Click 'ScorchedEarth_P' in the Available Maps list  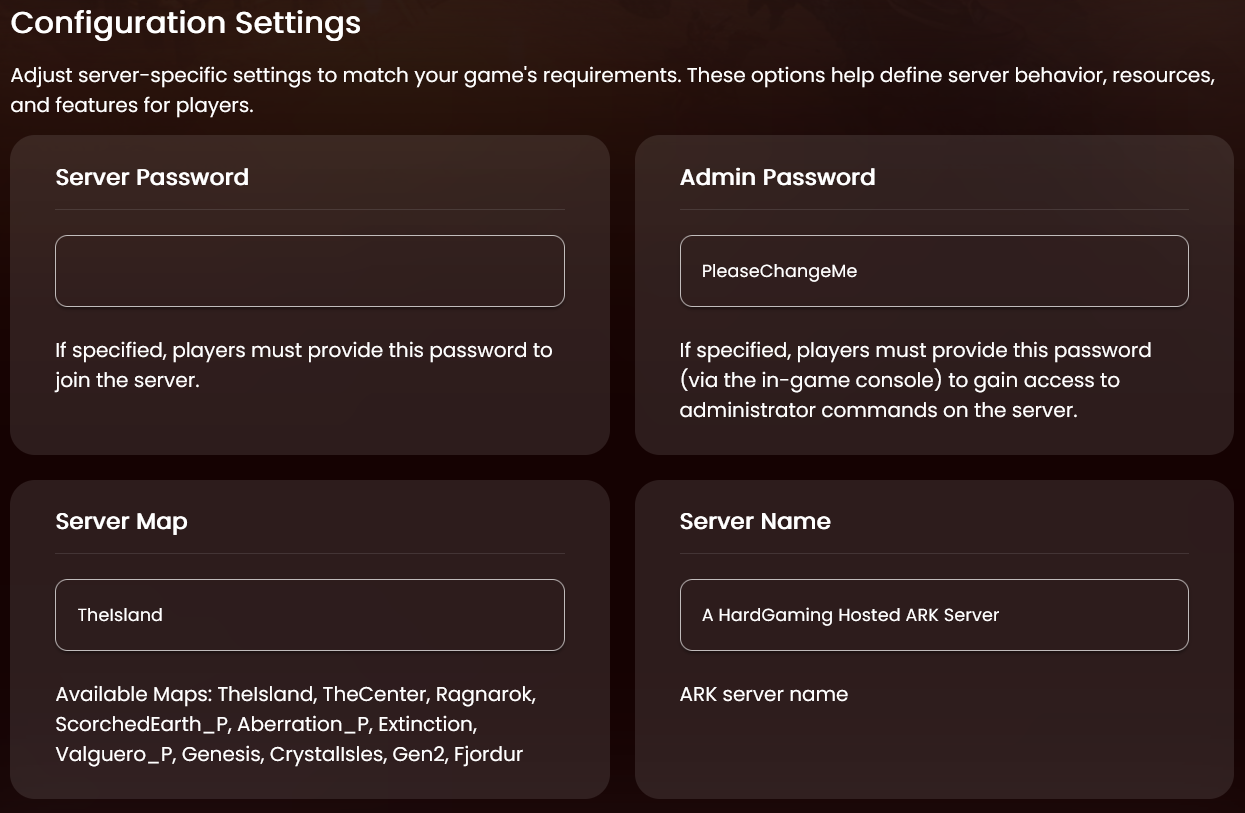click(x=141, y=724)
